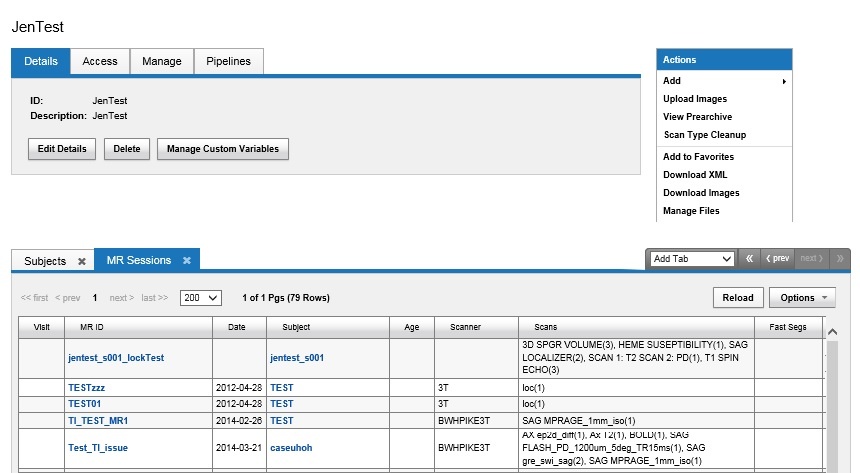
Task: Sort by the Scanner column header
Action: [476, 327]
